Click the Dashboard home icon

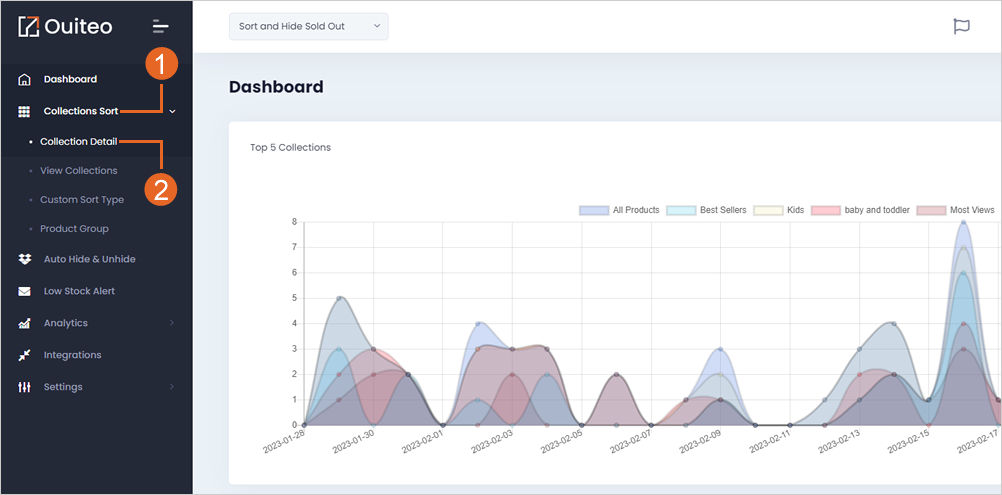point(24,80)
